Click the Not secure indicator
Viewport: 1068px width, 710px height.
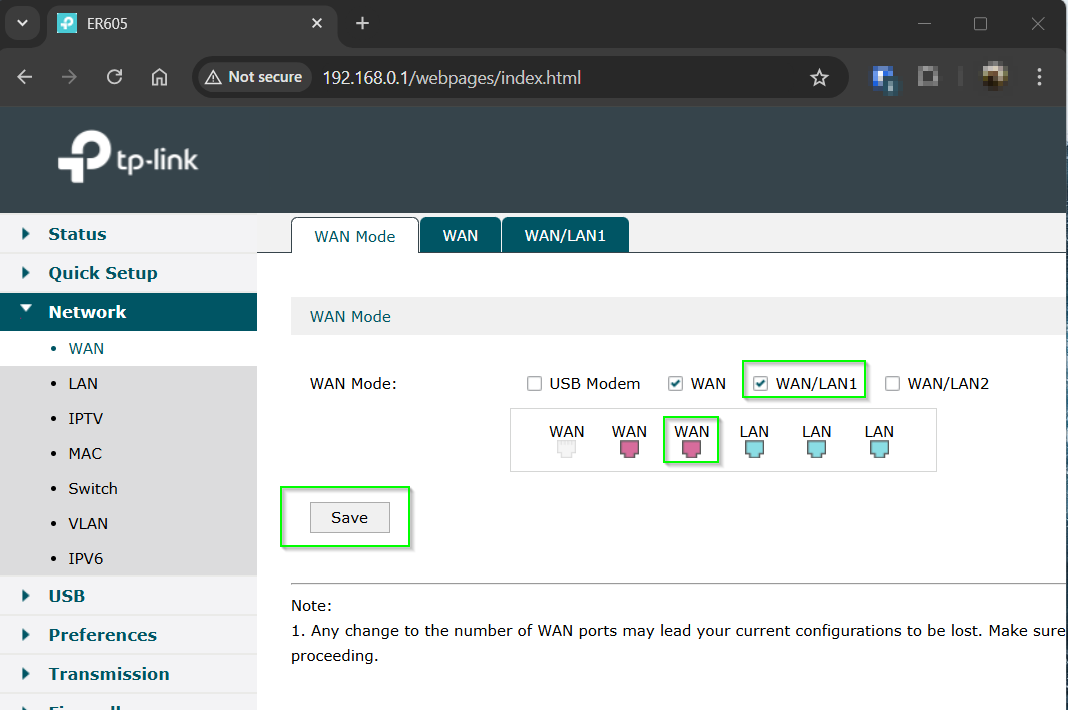point(253,76)
